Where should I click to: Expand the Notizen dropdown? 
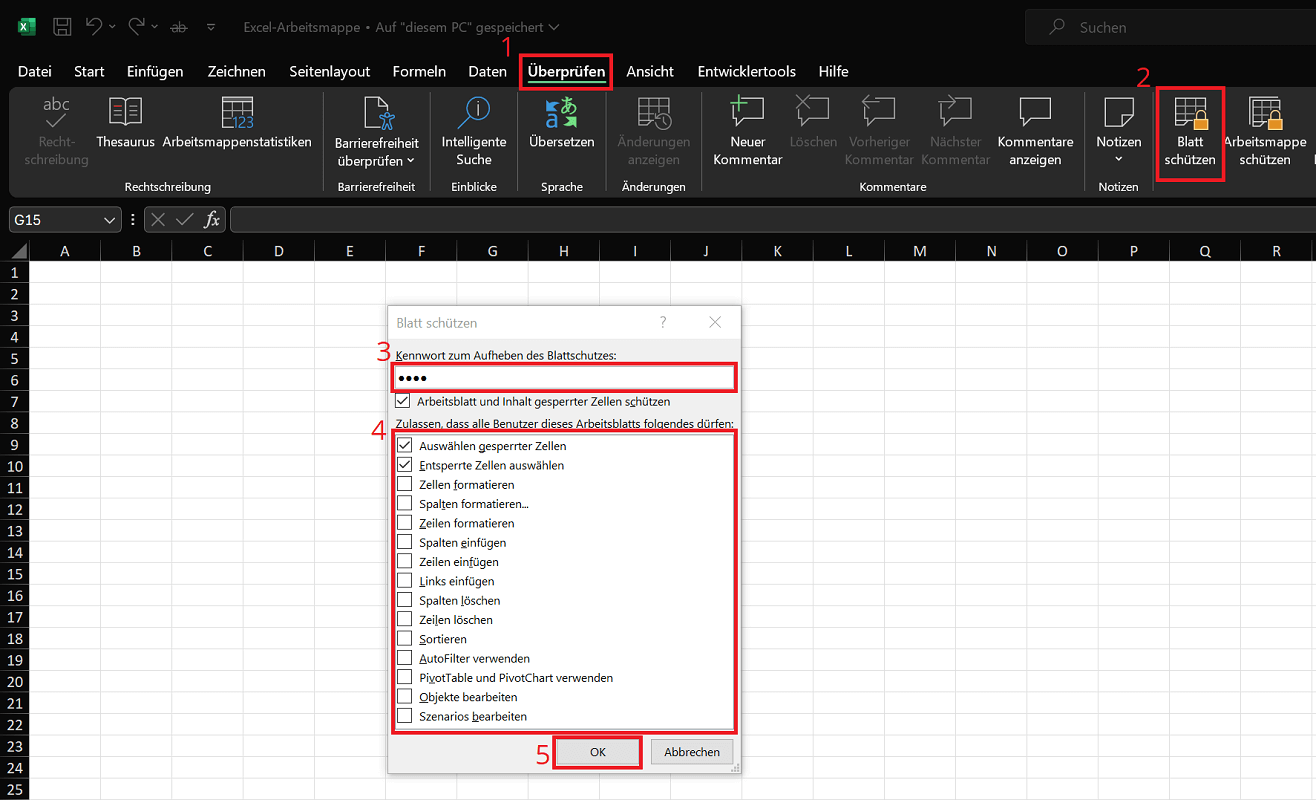coord(1118,160)
